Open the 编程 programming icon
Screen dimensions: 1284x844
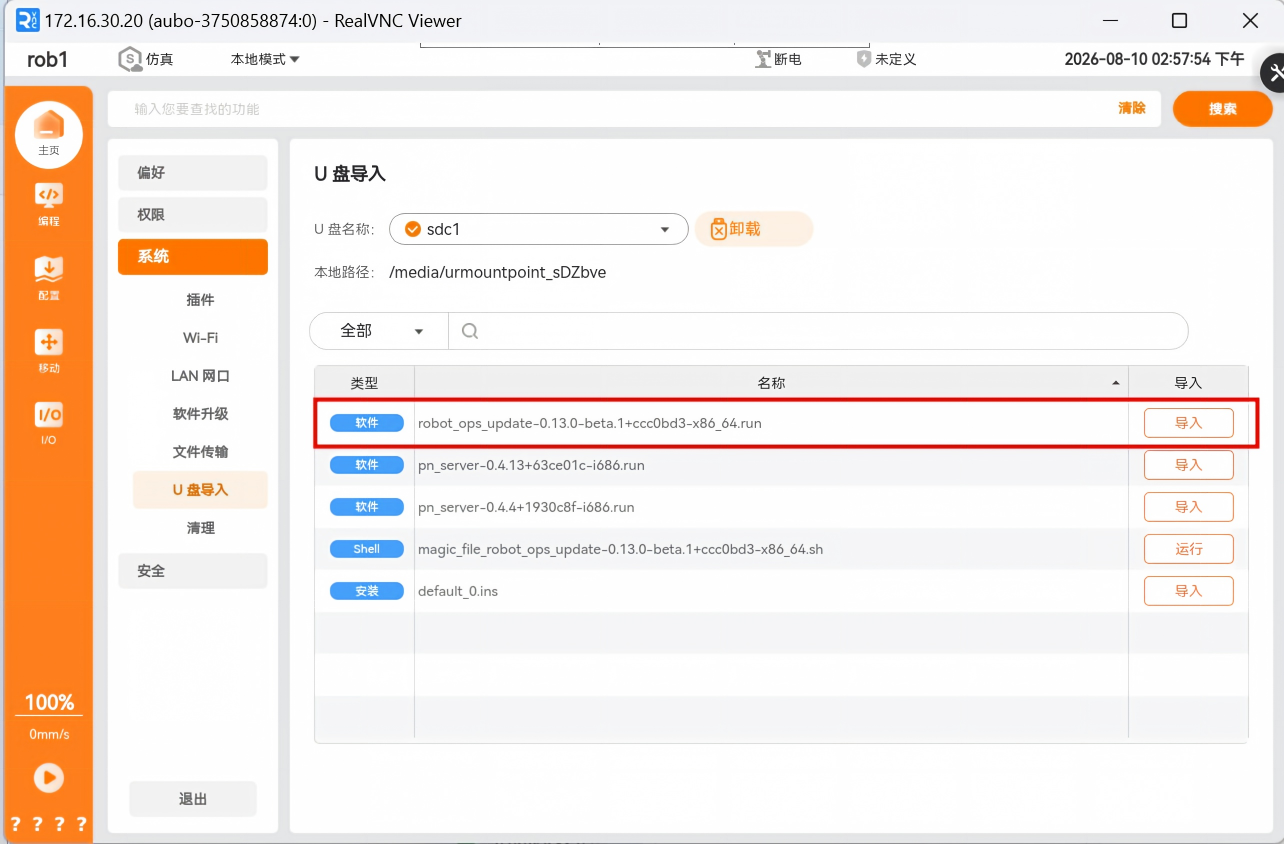point(49,205)
